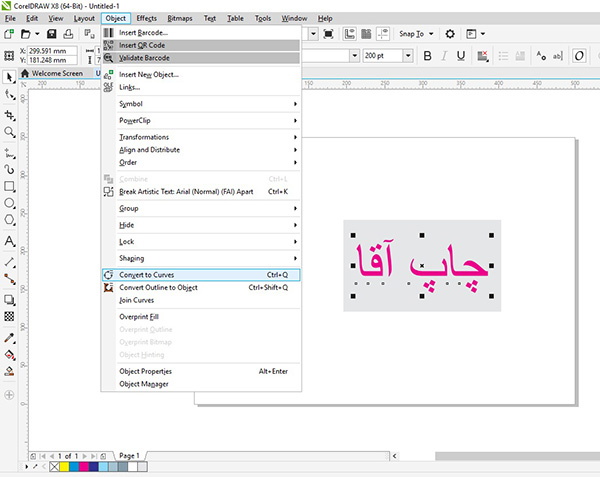Image resolution: width=600 pixels, height=477 pixels.
Task: Expand the Shaping submenu
Action: tap(208, 258)
